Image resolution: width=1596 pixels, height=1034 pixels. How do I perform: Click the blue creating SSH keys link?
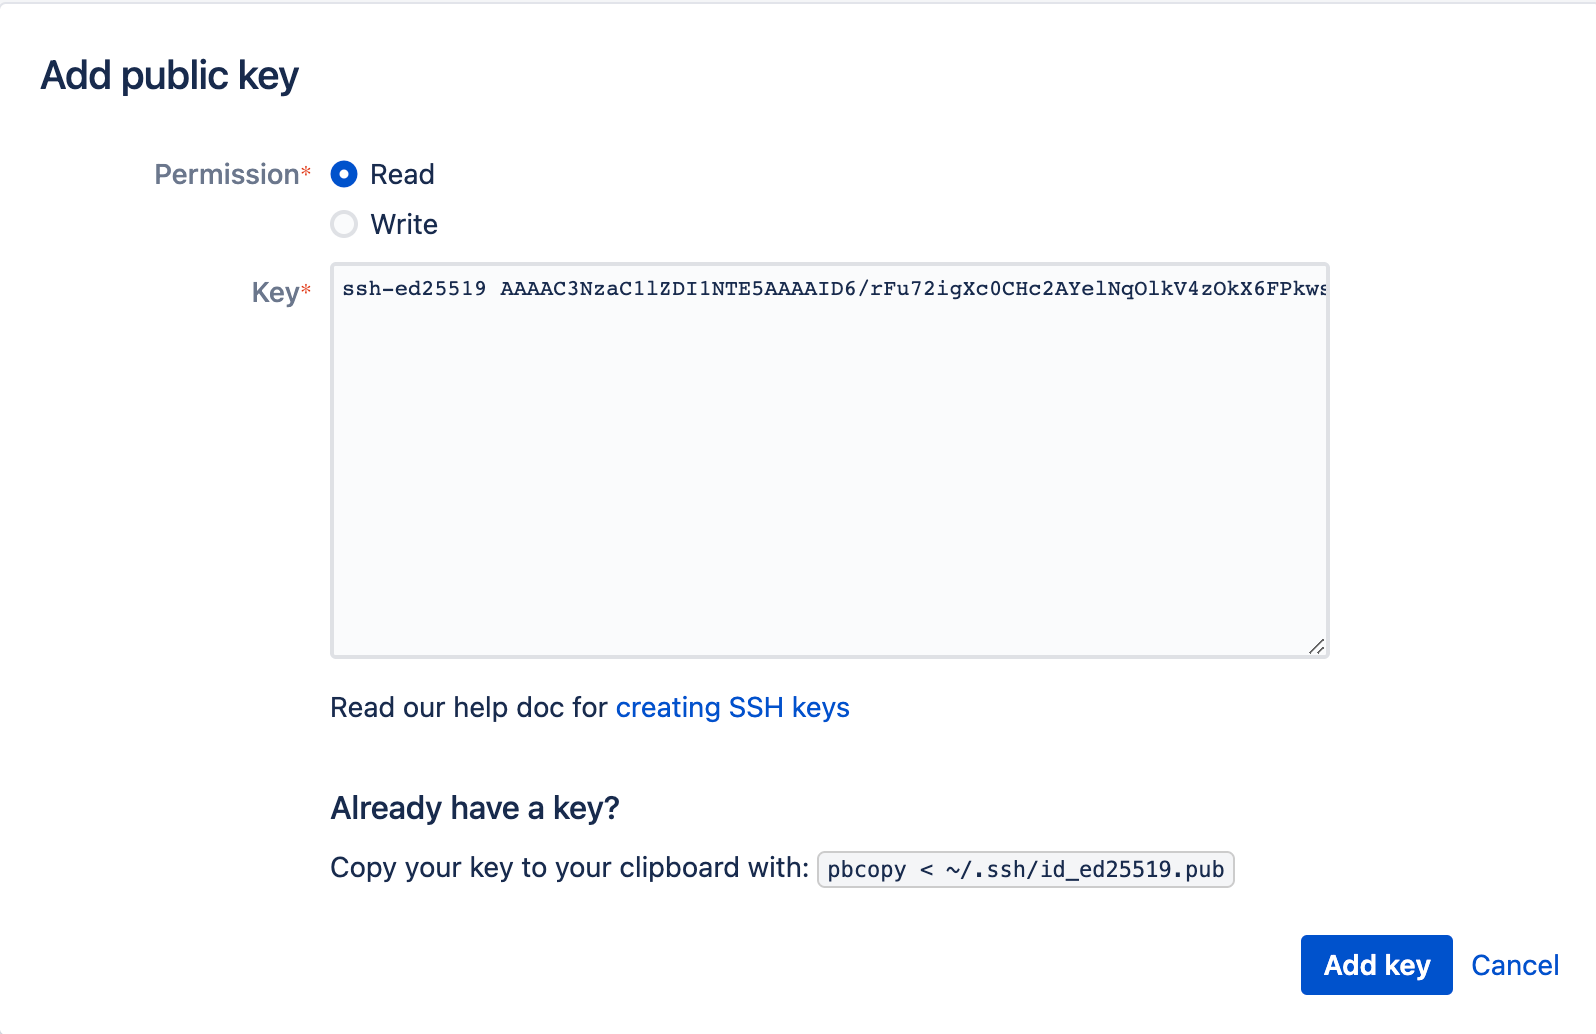tap(732, 707)
